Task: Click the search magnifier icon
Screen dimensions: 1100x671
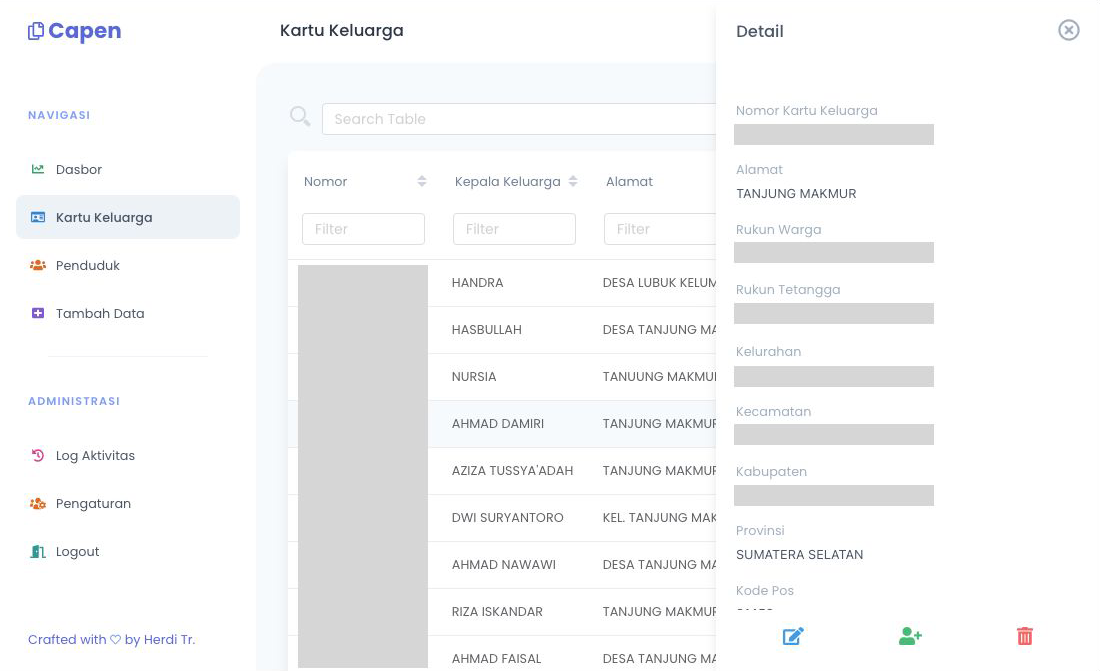Action: tap(300, 117)
